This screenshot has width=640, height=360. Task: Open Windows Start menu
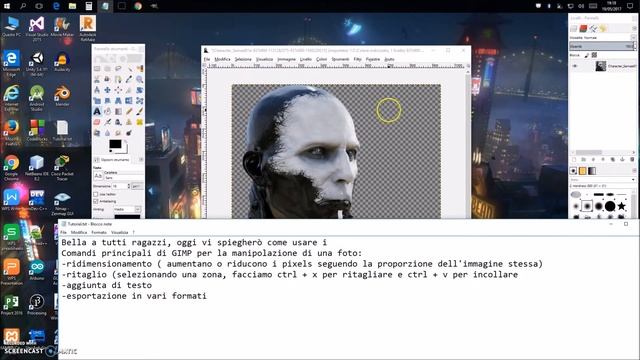(x=7, y=6)
